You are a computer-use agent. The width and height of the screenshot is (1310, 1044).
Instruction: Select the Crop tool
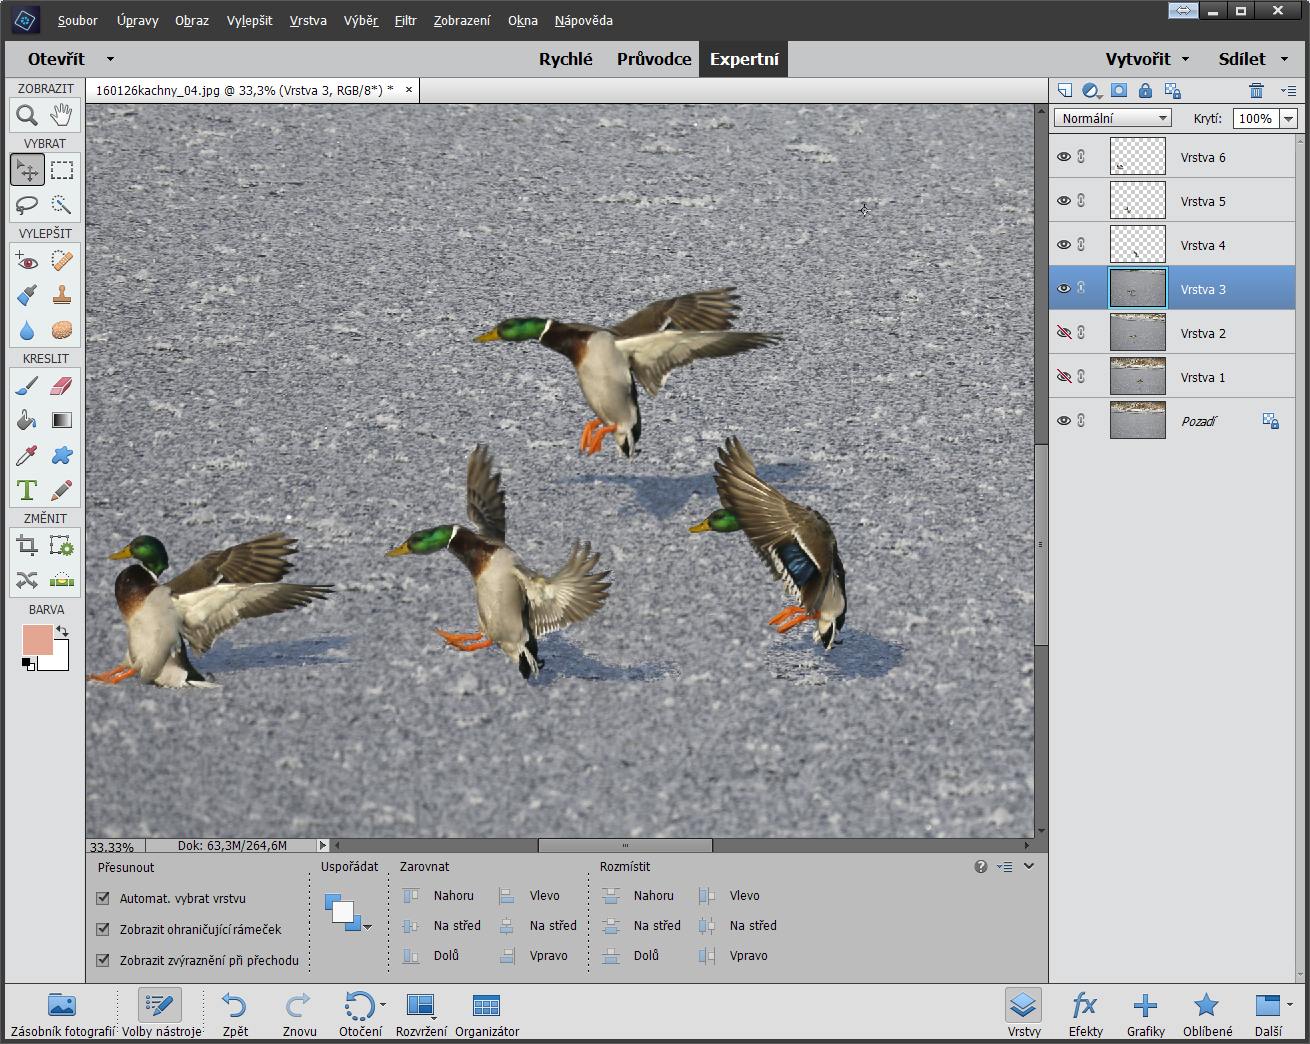click(x=27, y=546)
